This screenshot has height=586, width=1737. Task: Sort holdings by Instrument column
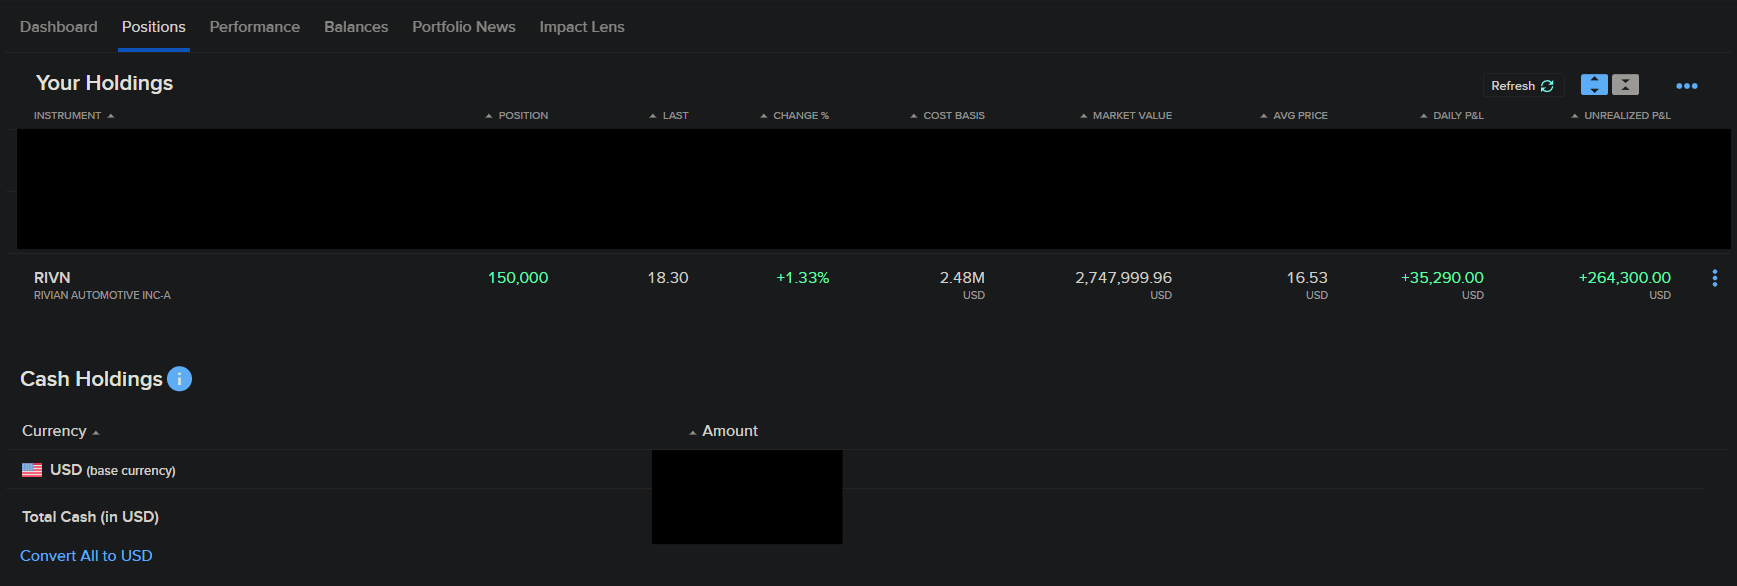68,116
